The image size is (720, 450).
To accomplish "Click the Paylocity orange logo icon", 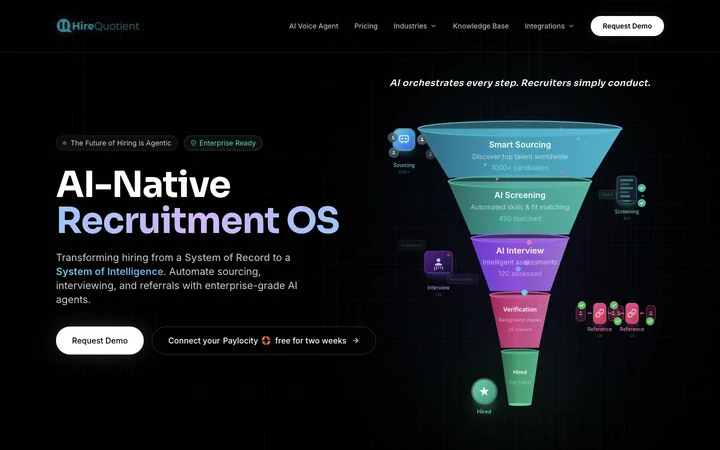I will pos(266,341).
